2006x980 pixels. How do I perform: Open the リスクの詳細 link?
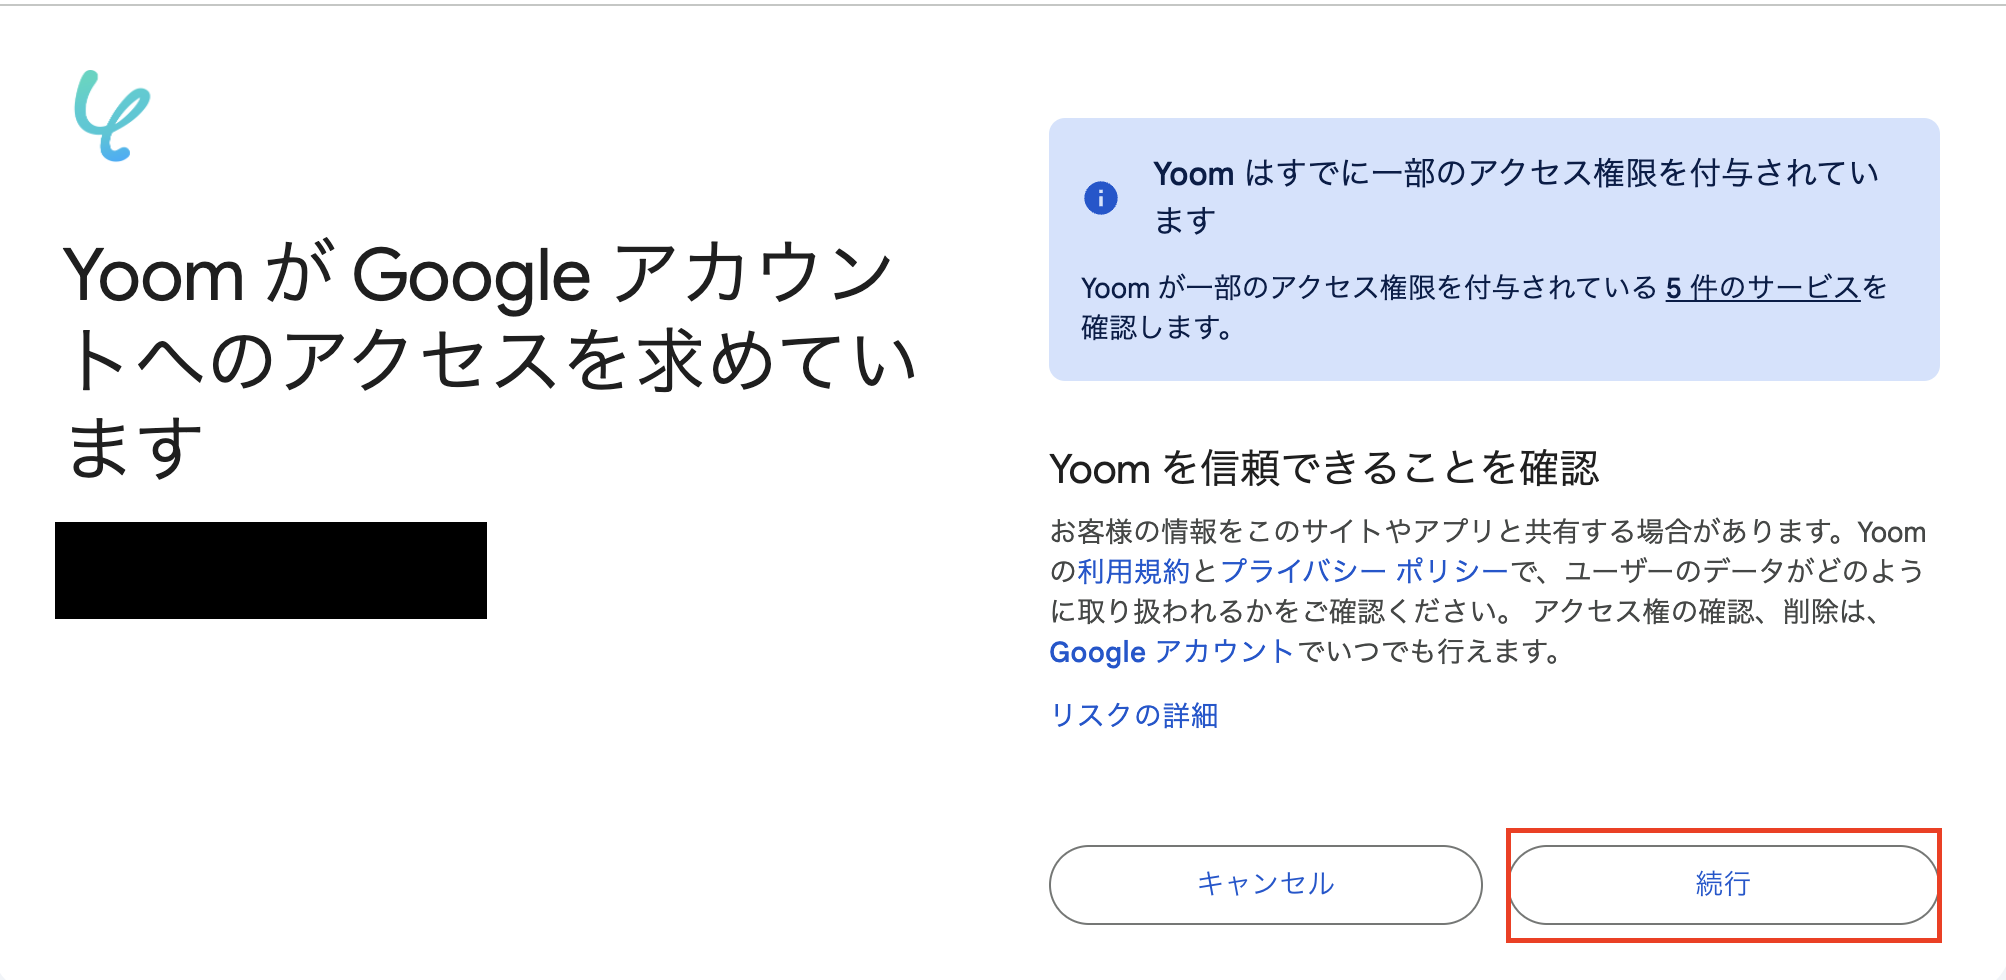[x=1134, y=715]
